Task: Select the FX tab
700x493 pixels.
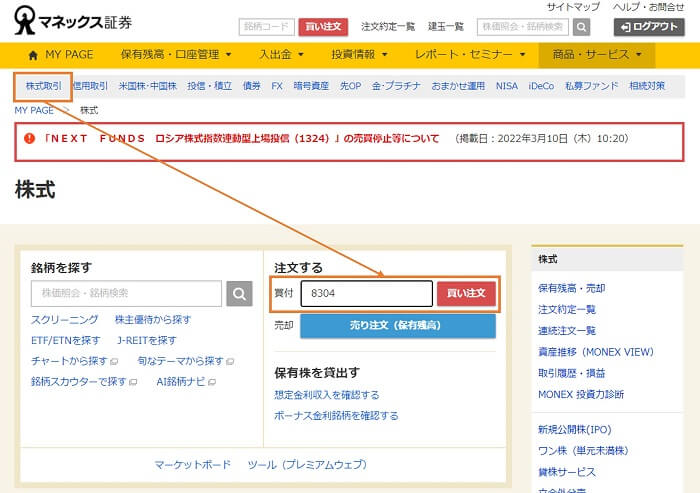Action: (277, 86)
